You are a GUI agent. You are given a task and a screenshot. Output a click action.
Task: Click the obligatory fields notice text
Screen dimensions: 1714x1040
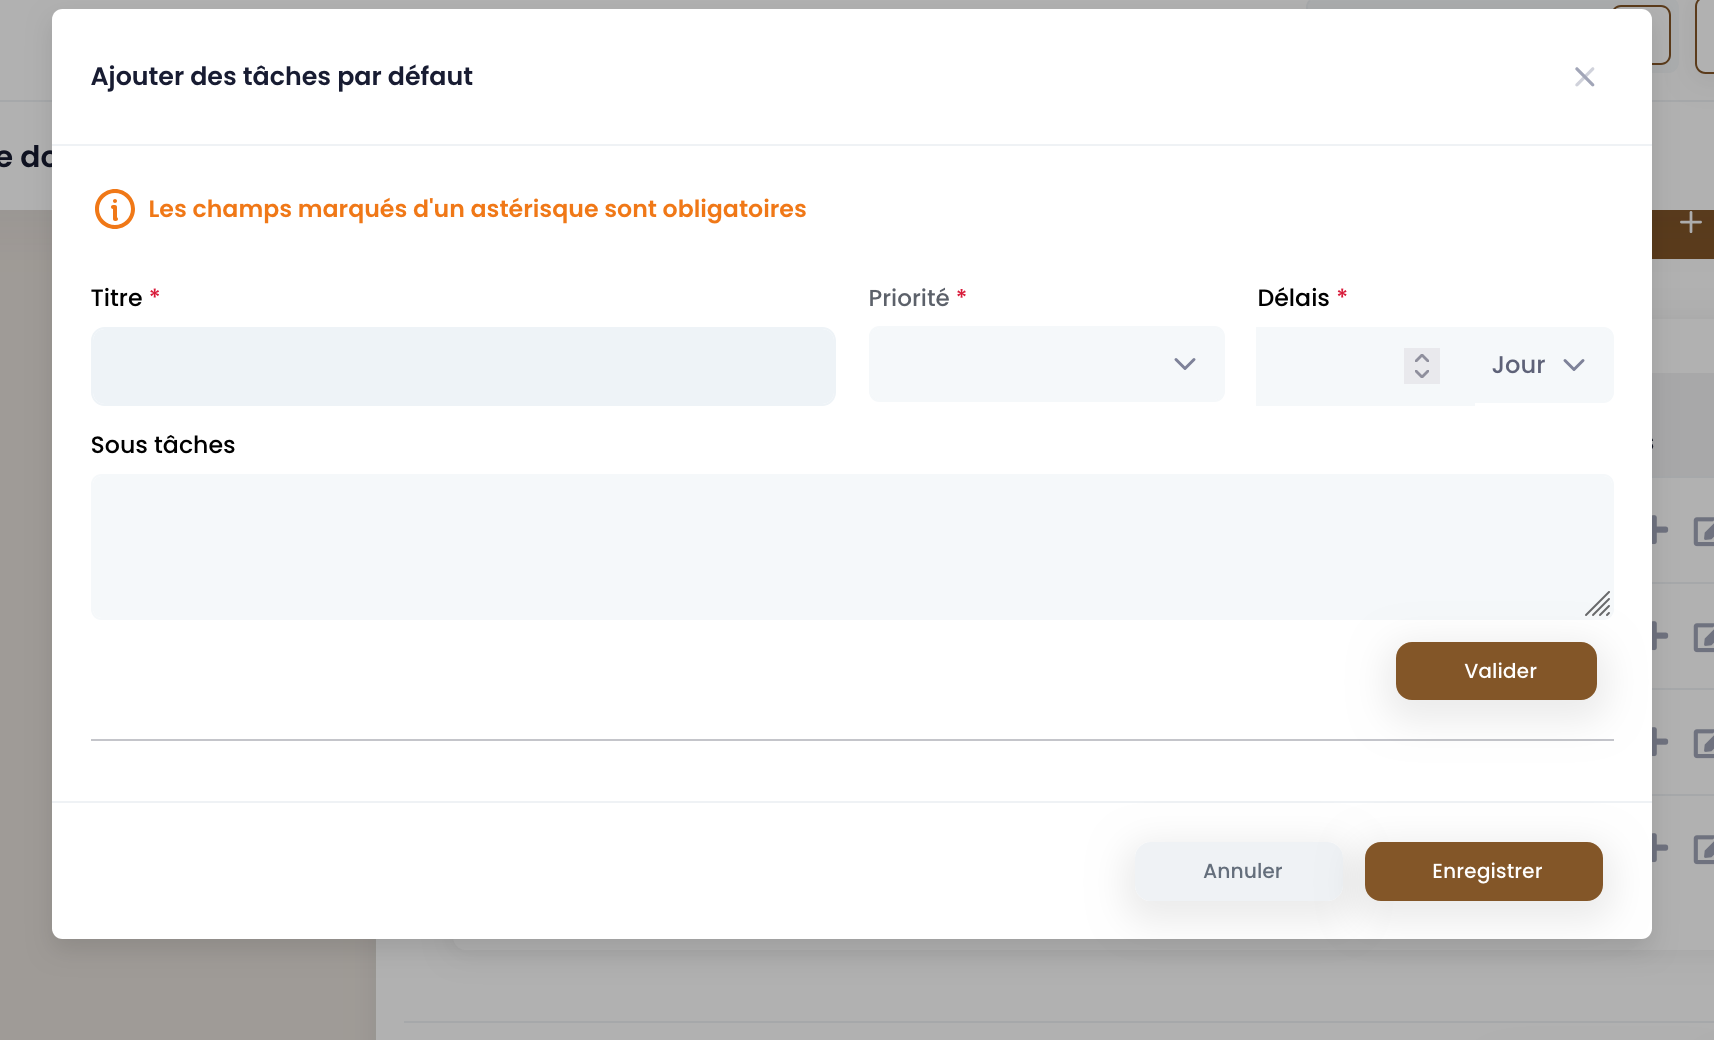(x=477, y=209)
